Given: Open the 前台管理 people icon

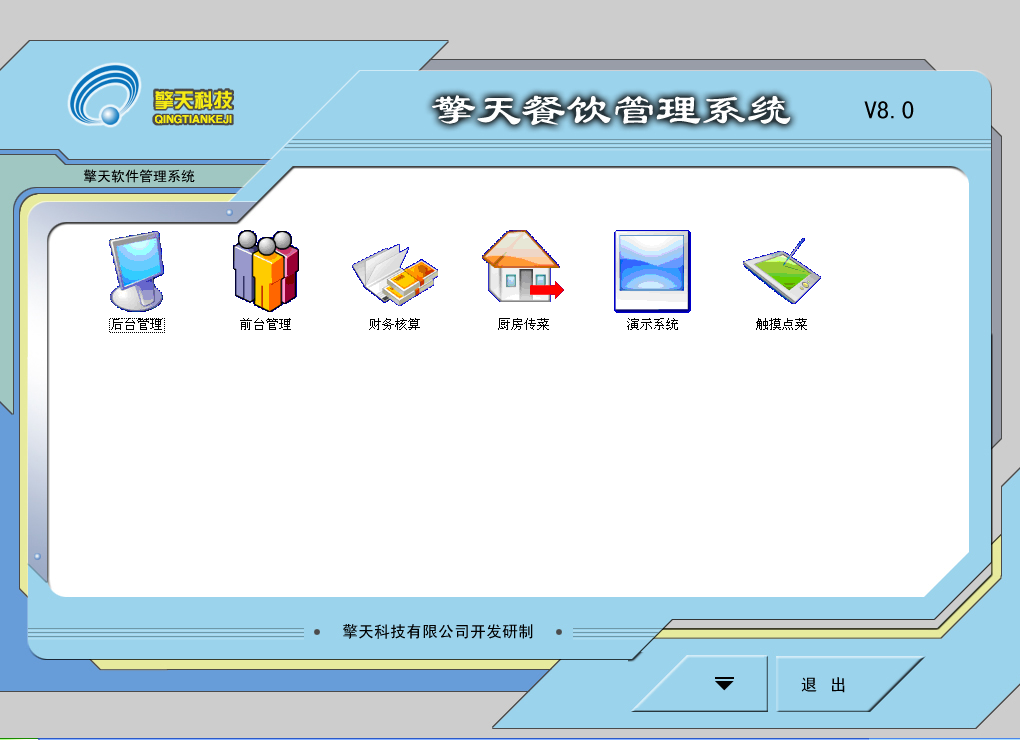Looking at the screenshot, I should (x=265, y=270).
